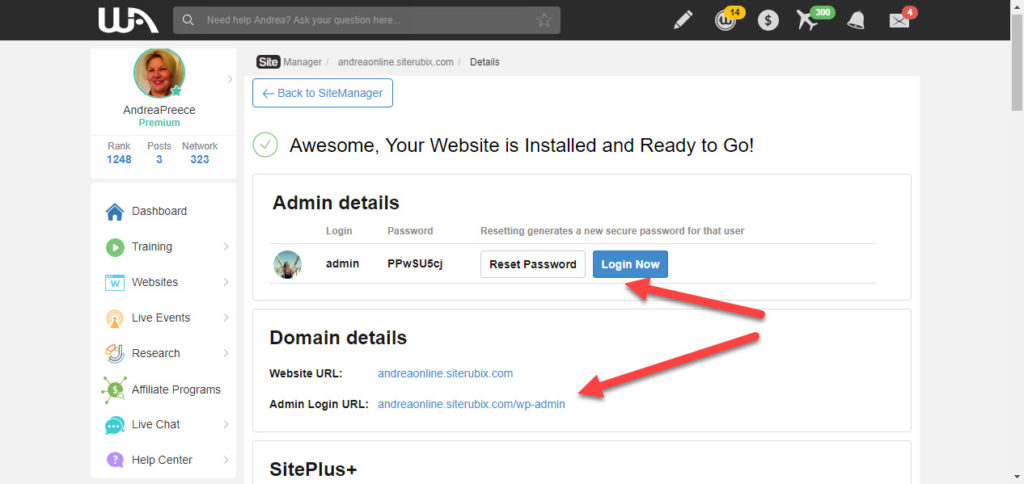Click the Research sidebar icon

point(114,353)
